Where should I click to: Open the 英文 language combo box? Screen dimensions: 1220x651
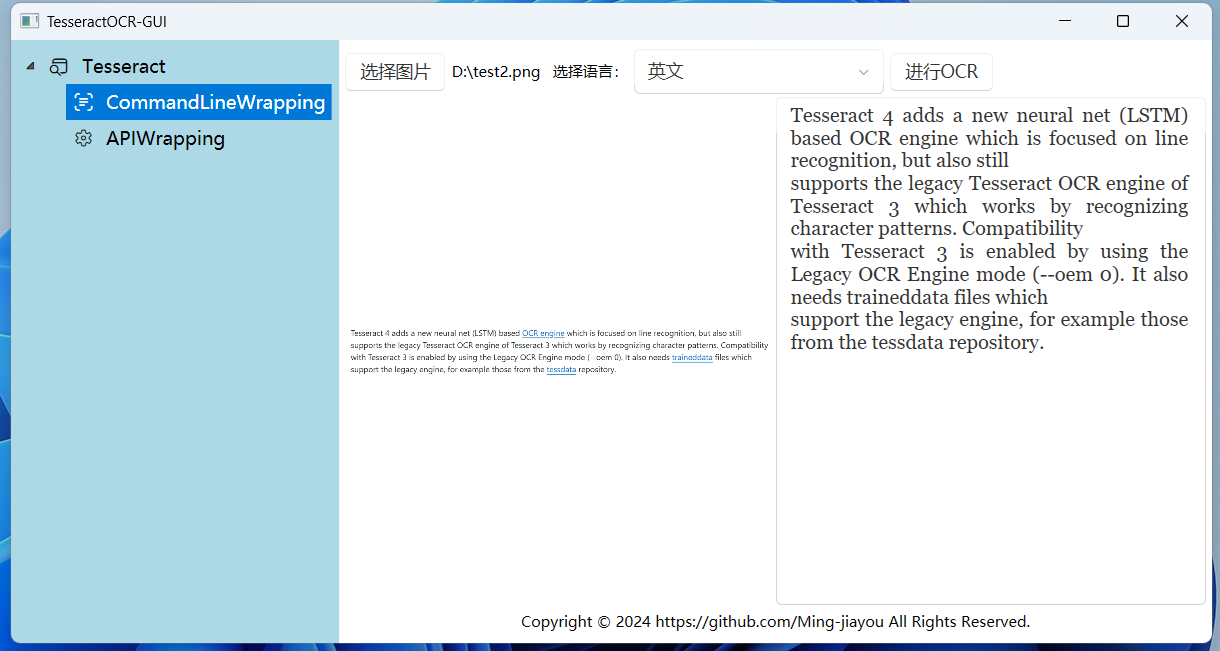759,72
